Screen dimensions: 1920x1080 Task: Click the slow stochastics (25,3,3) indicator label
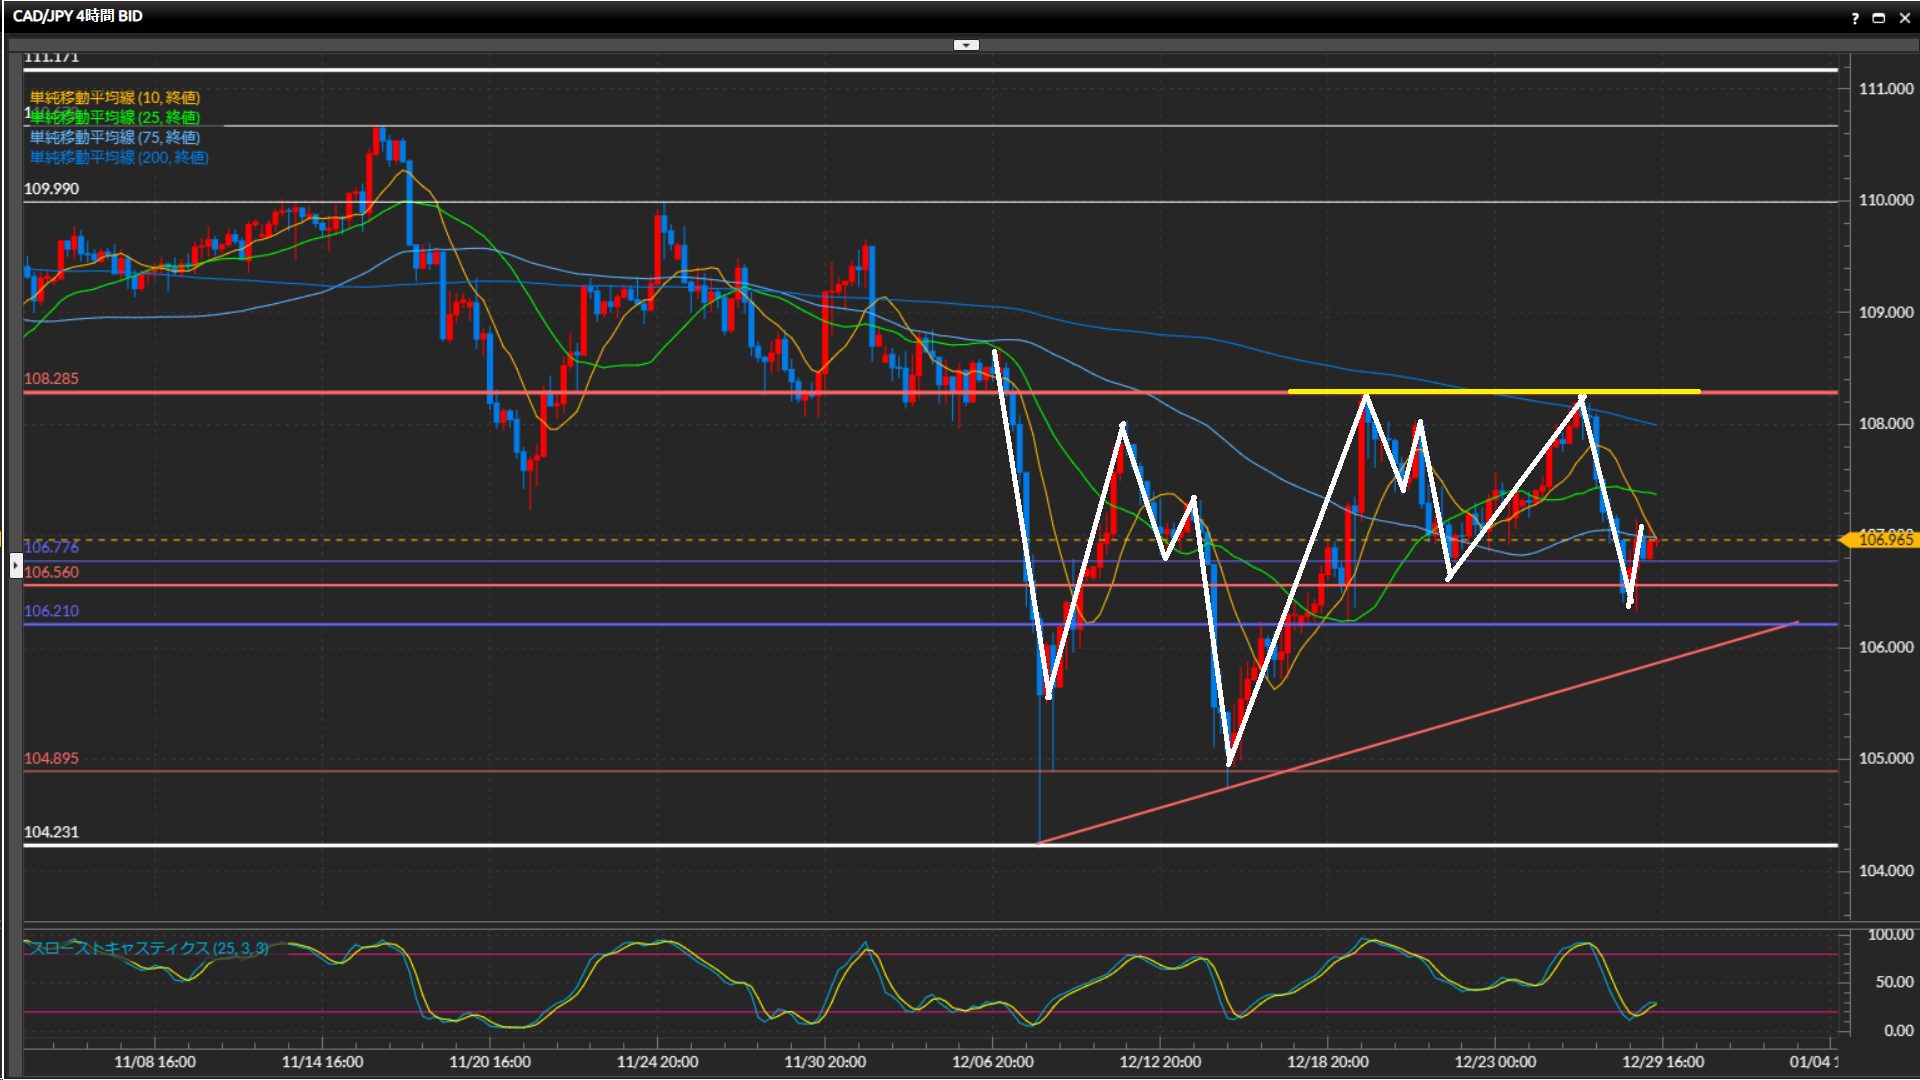coord(148,947)
